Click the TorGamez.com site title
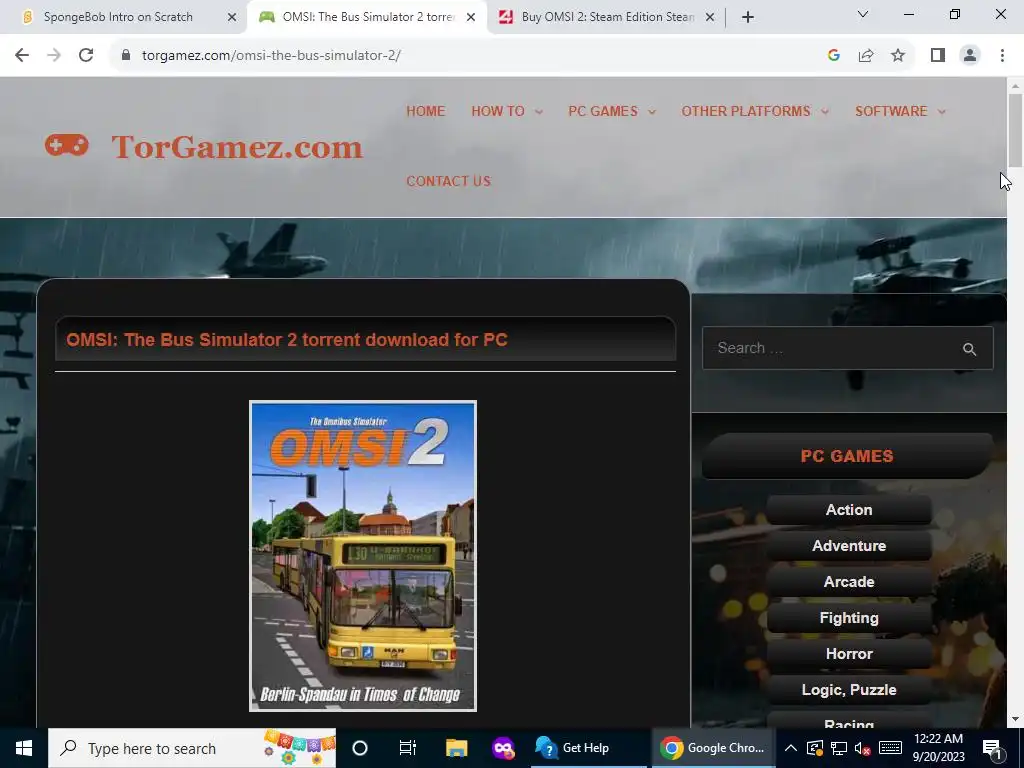This screenshot has height=768, width=1024. pyautogui.click(x=237, y=147)
